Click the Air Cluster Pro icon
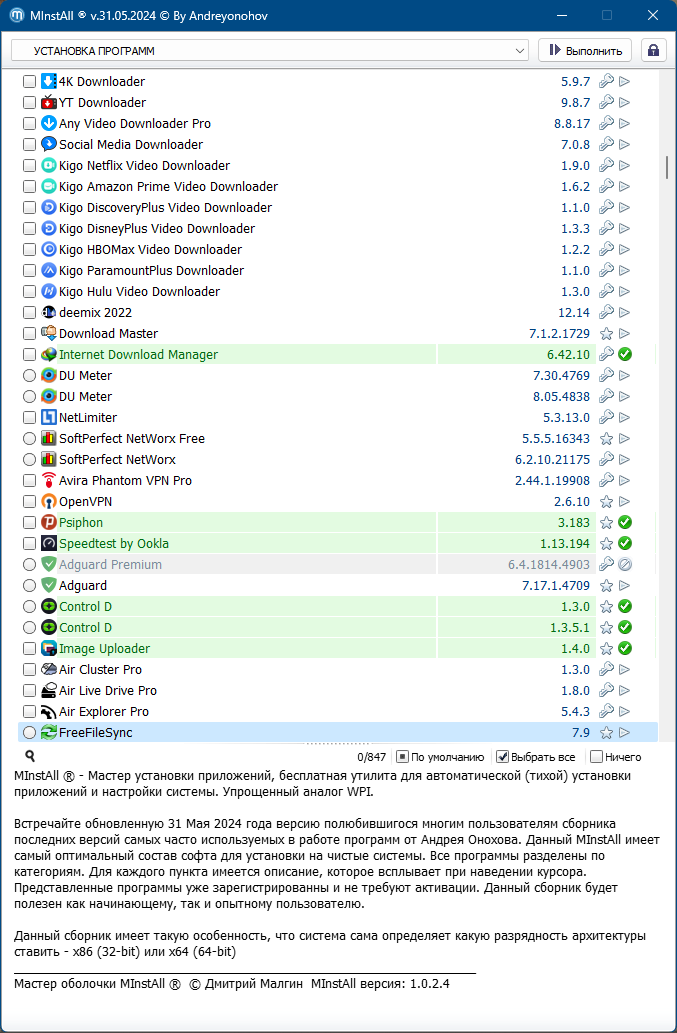 [49, 669]
